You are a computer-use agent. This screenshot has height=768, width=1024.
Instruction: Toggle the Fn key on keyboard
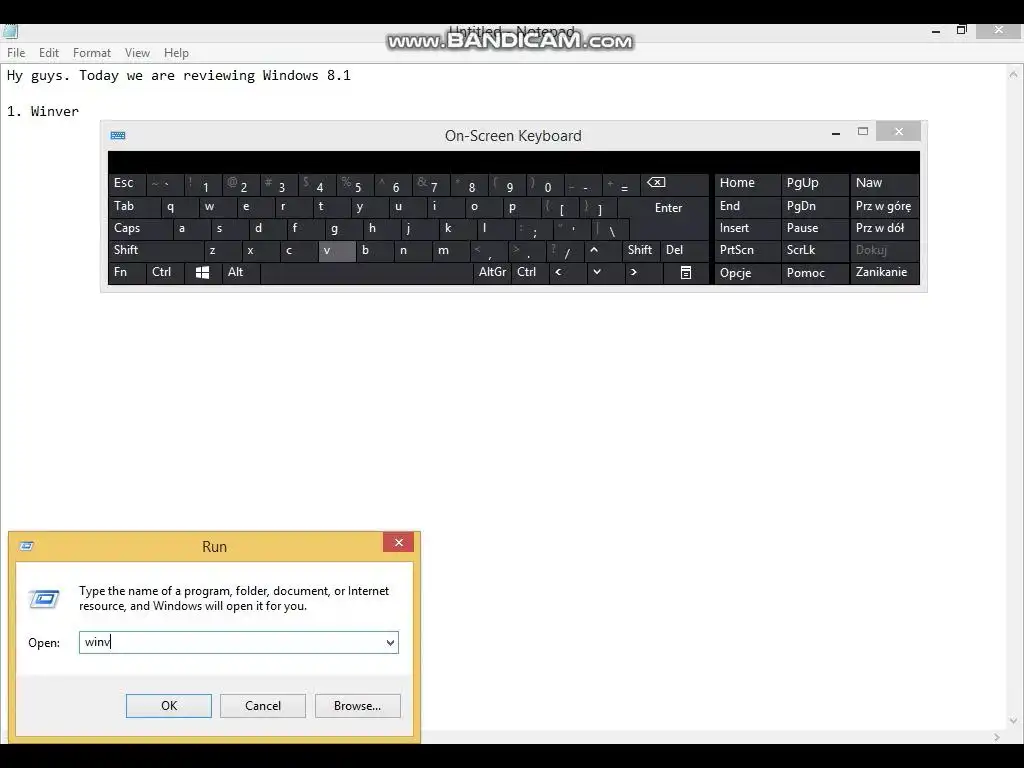127,272
